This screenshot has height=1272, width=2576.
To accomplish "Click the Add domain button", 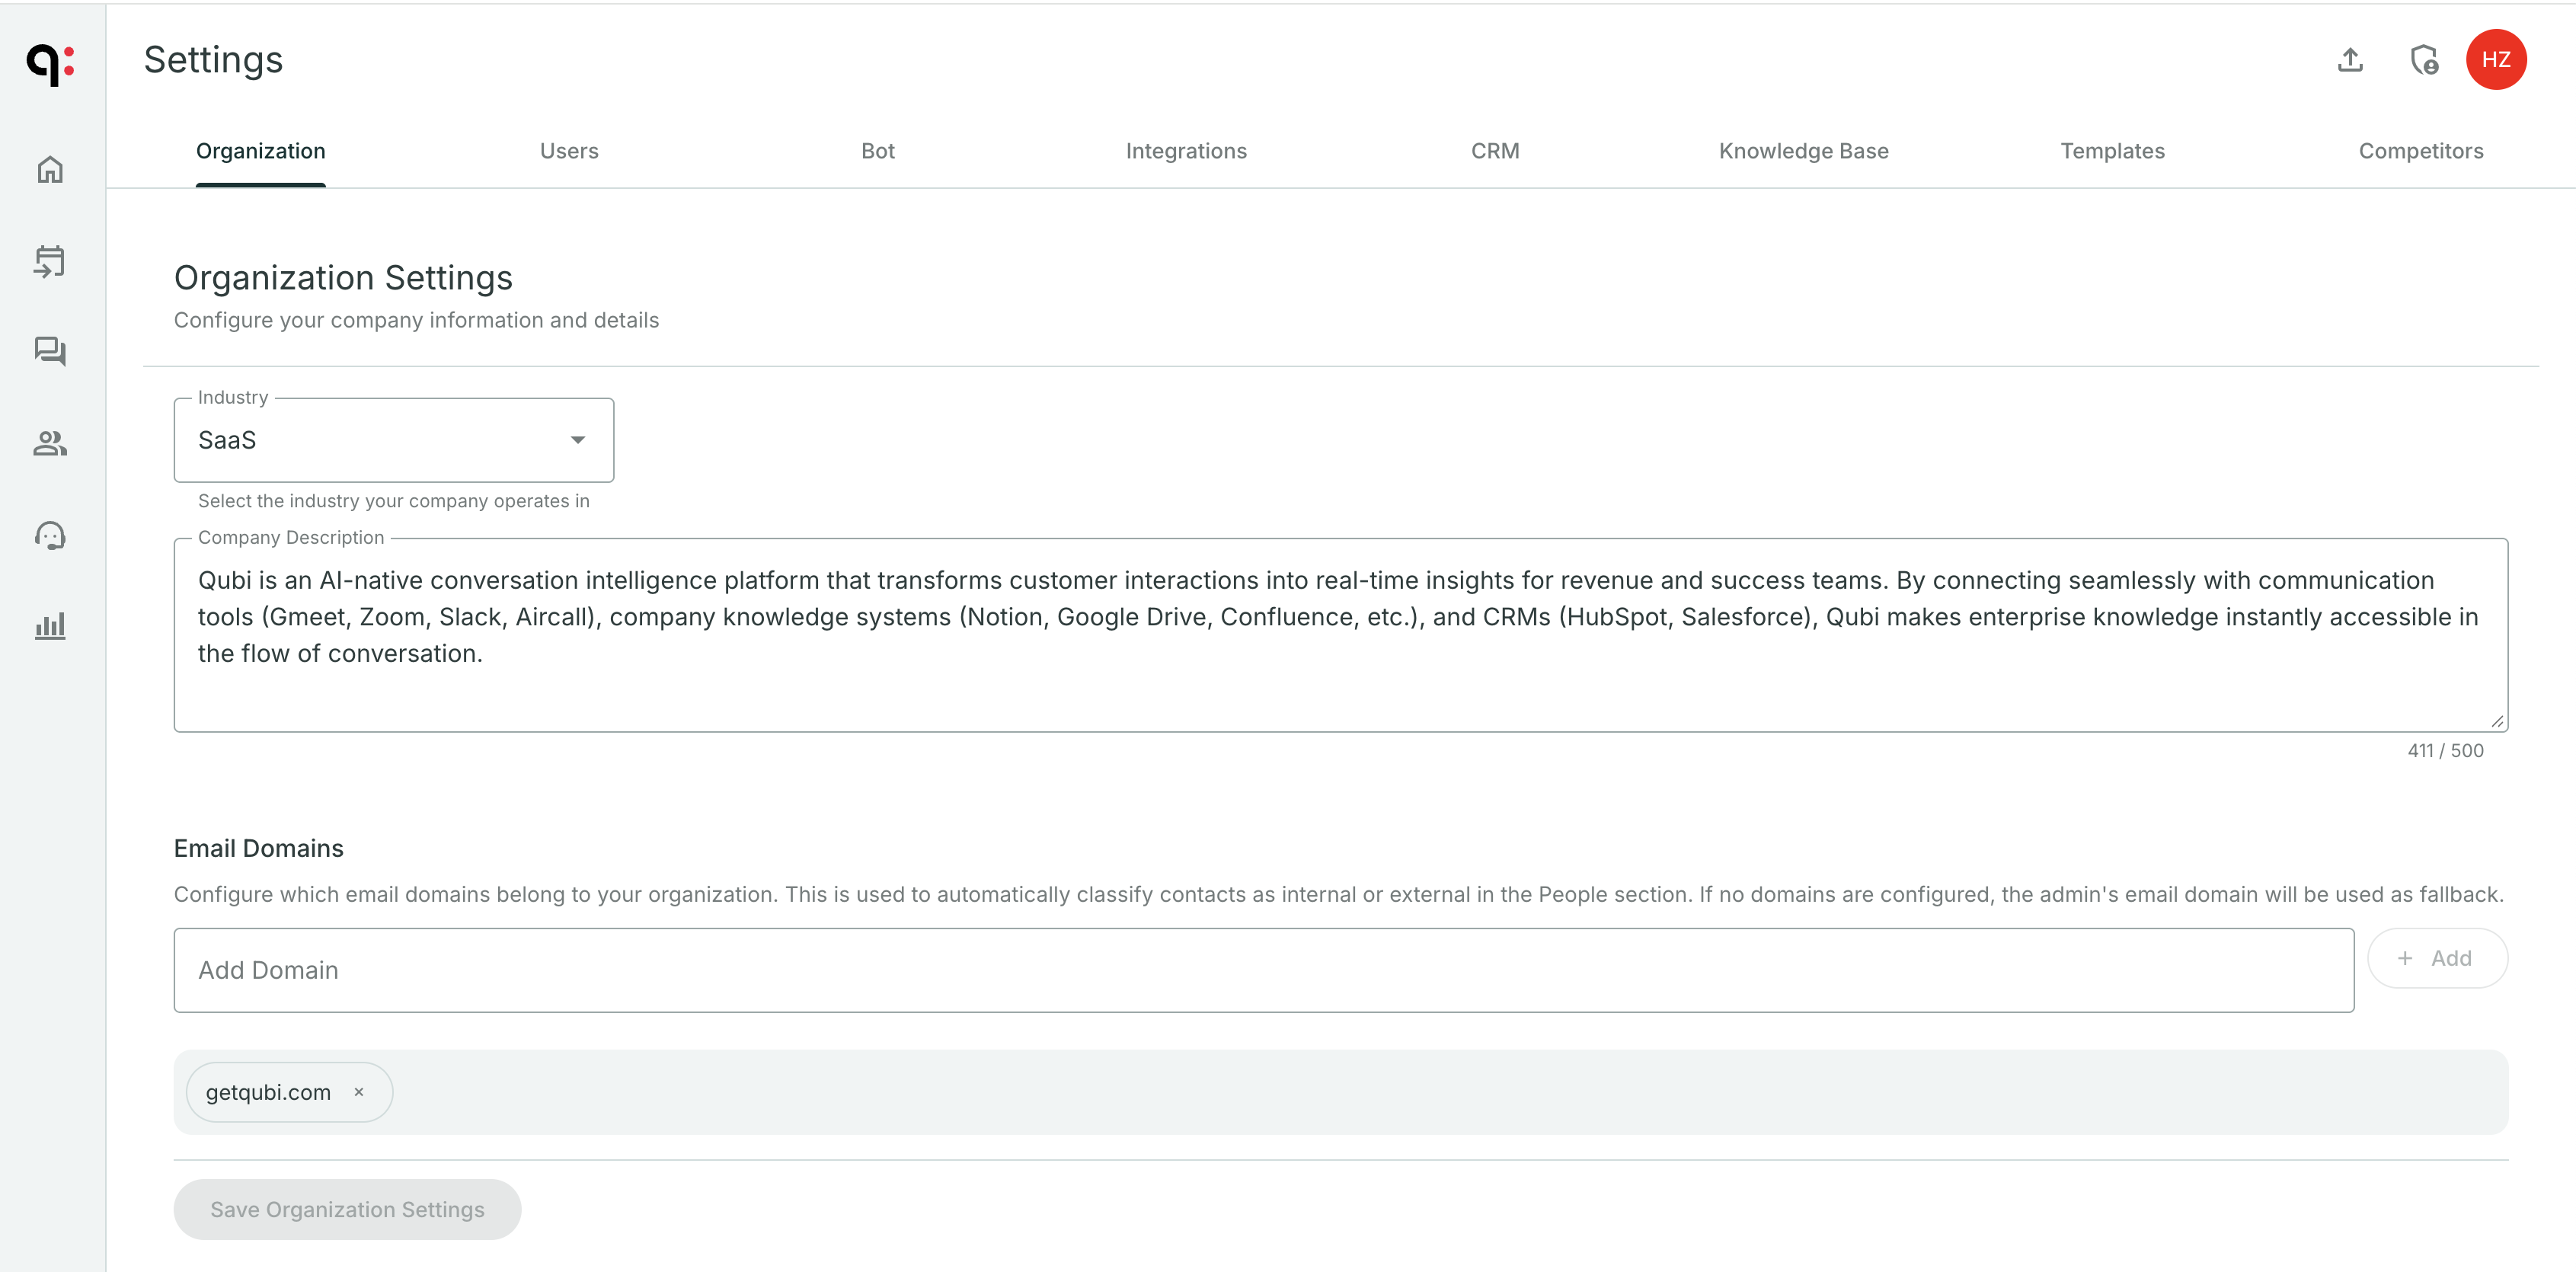I will click(x=2436, y=958).
